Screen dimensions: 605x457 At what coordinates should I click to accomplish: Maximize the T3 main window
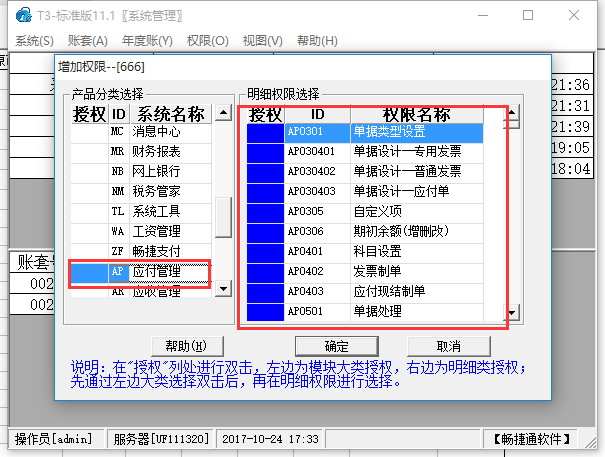(528, 15)
